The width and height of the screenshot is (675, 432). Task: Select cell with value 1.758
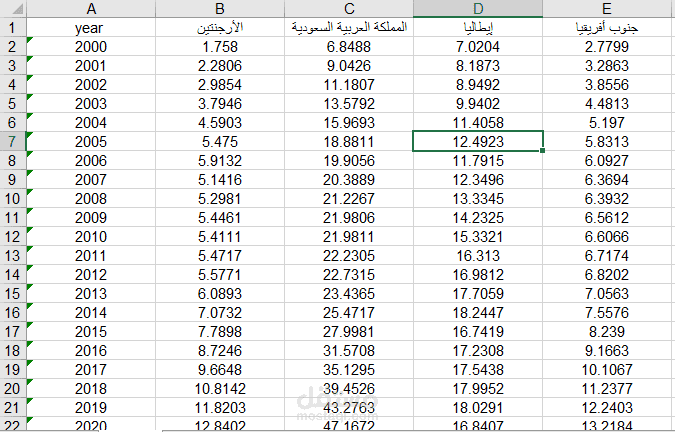220,46
